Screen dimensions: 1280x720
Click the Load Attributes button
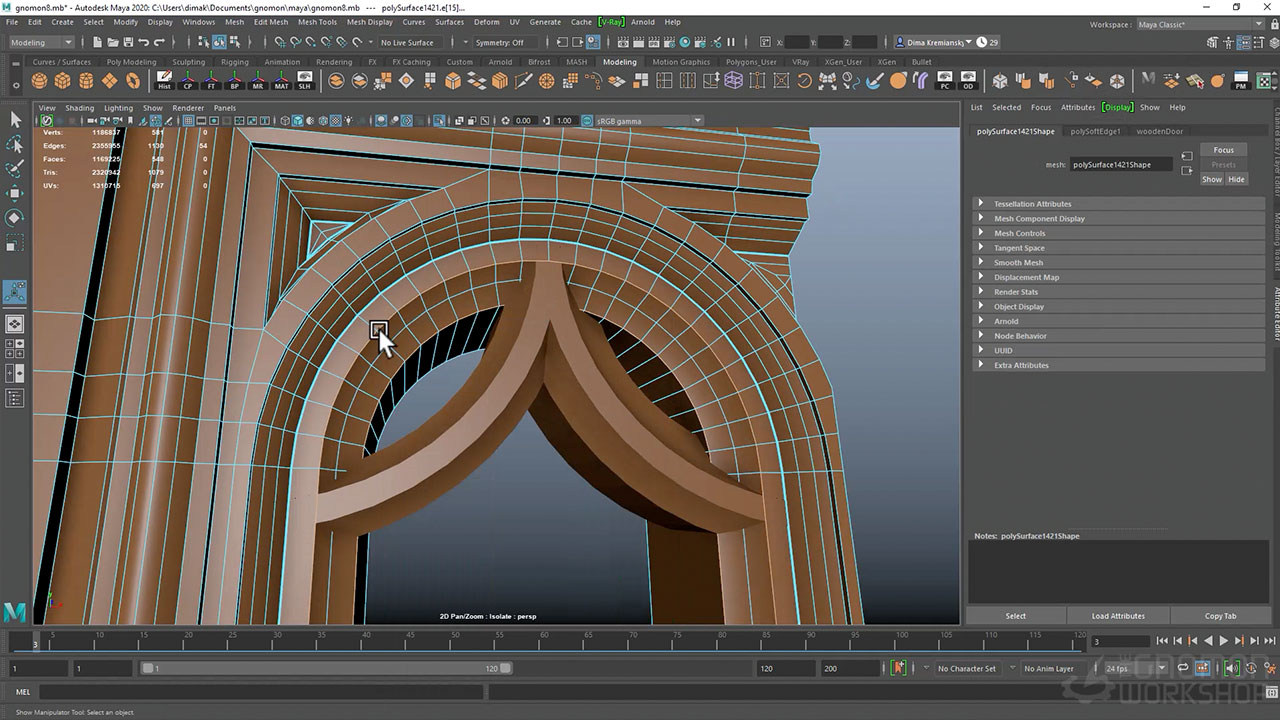point(1118,616)
